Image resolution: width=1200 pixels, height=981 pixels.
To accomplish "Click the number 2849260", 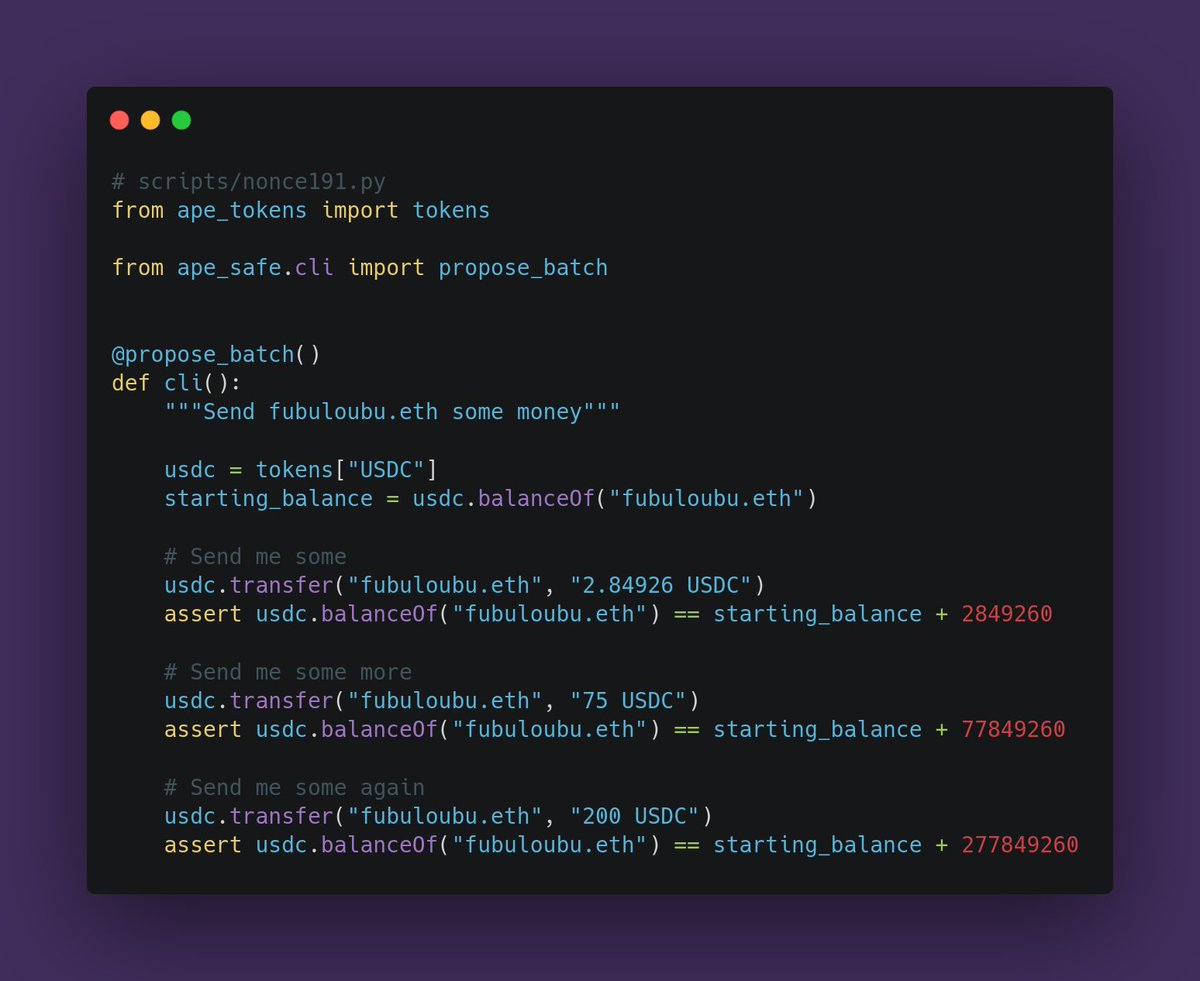I will pos(1007,614).
